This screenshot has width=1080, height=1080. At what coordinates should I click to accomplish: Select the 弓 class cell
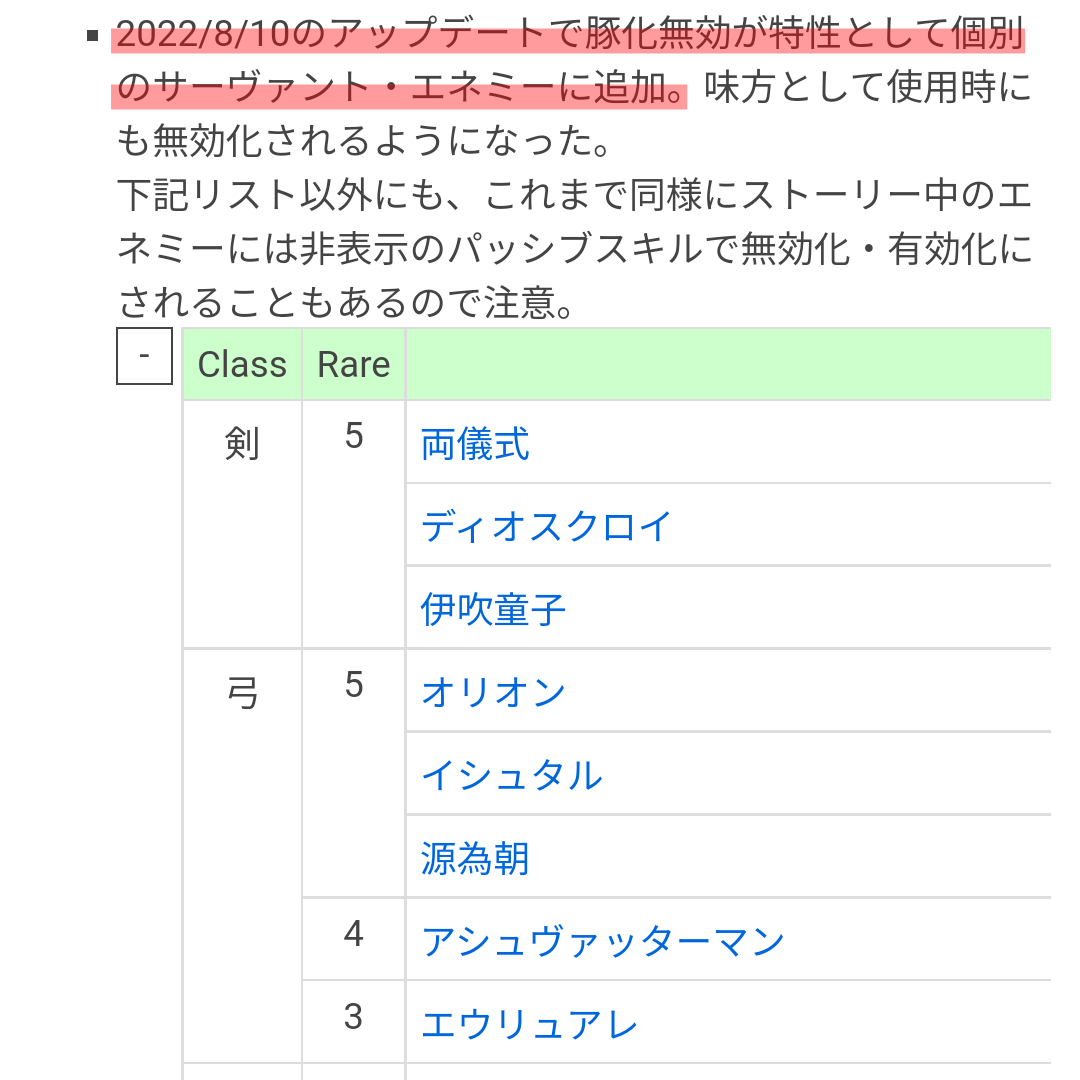coord(242,692)
